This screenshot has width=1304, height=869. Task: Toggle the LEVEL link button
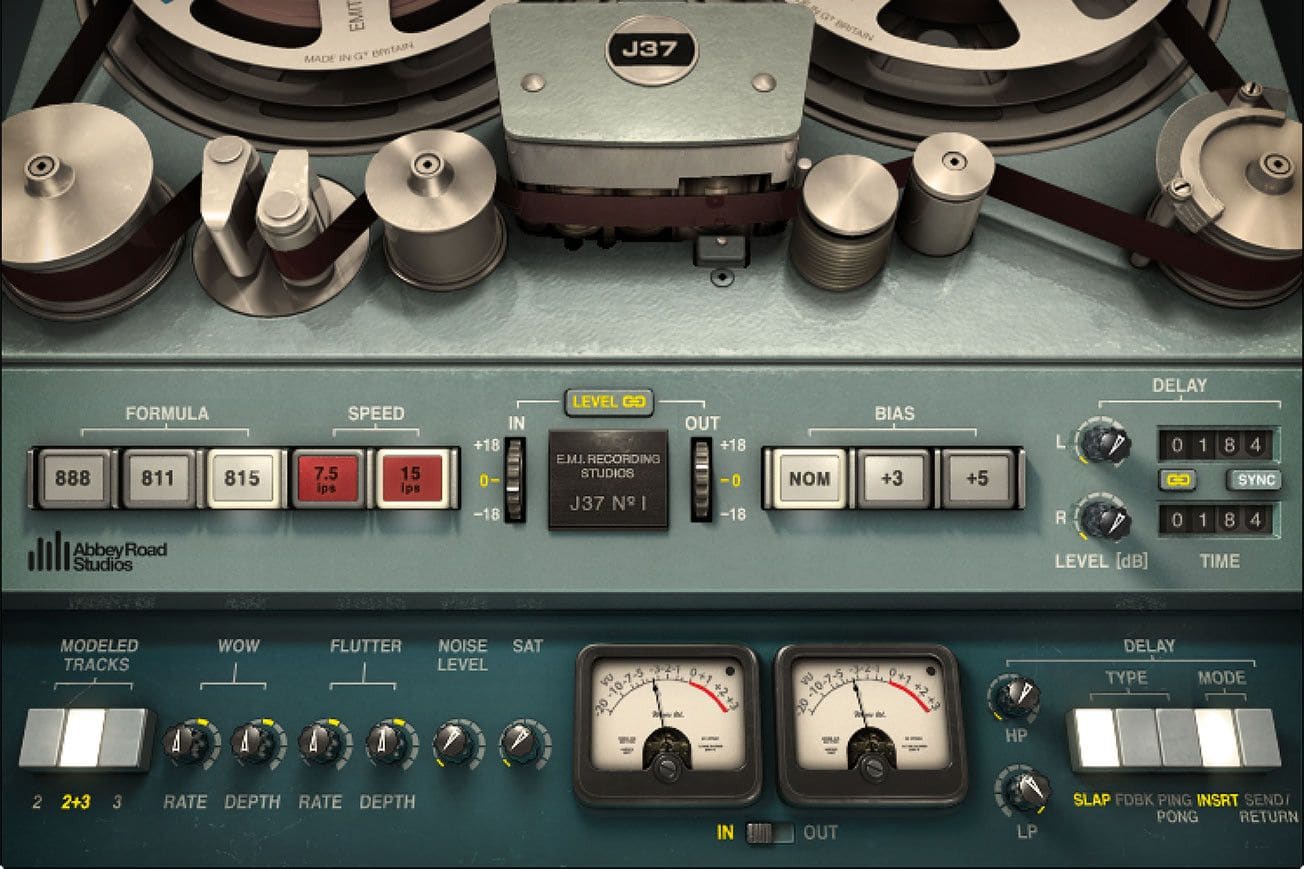(608, 403)
